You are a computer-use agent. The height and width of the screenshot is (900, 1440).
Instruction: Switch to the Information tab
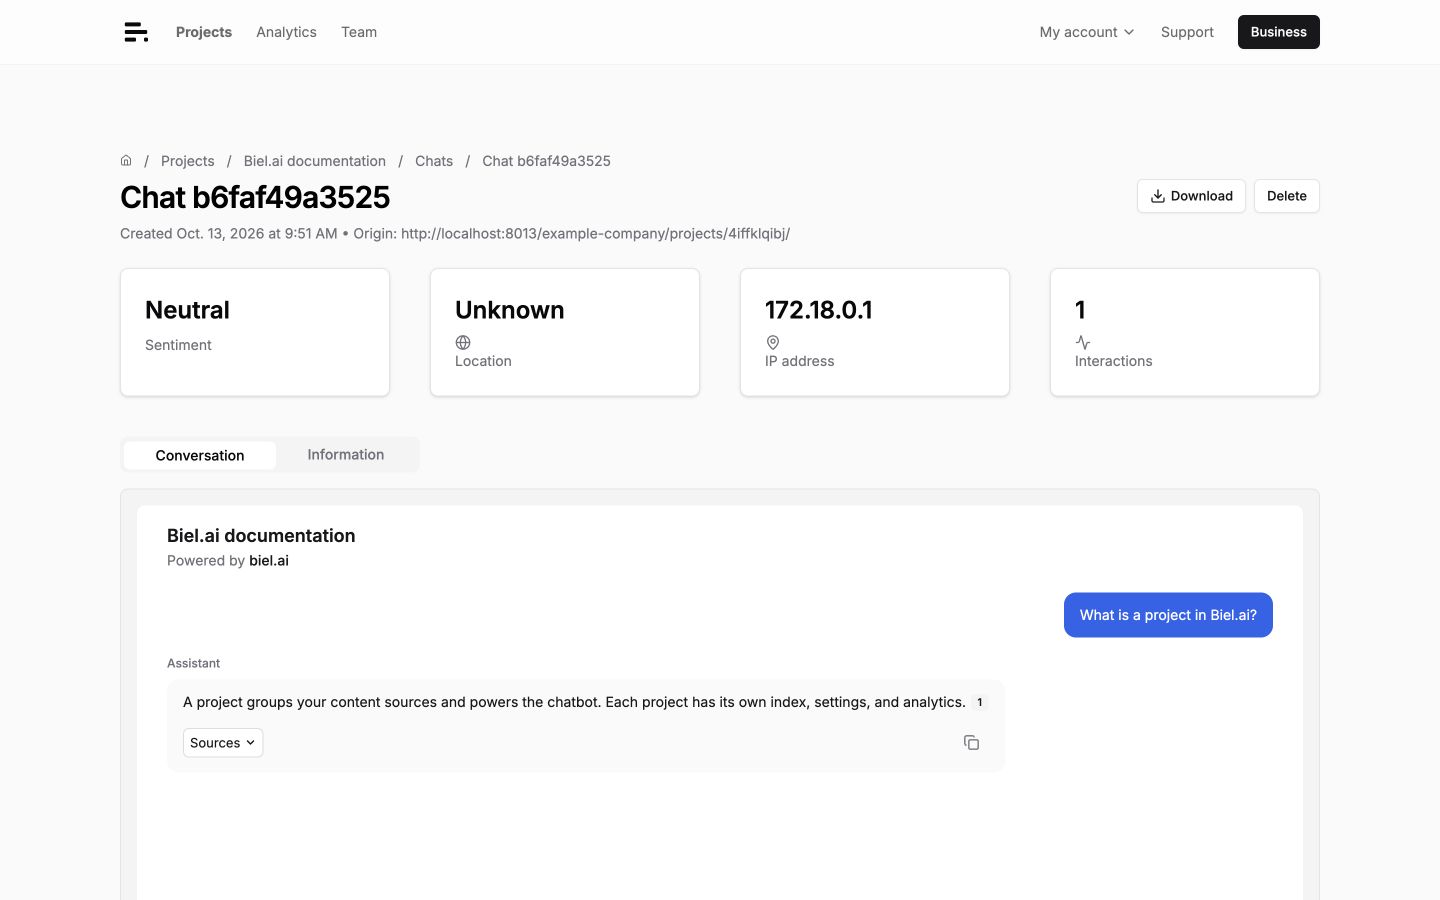point(346,455)
